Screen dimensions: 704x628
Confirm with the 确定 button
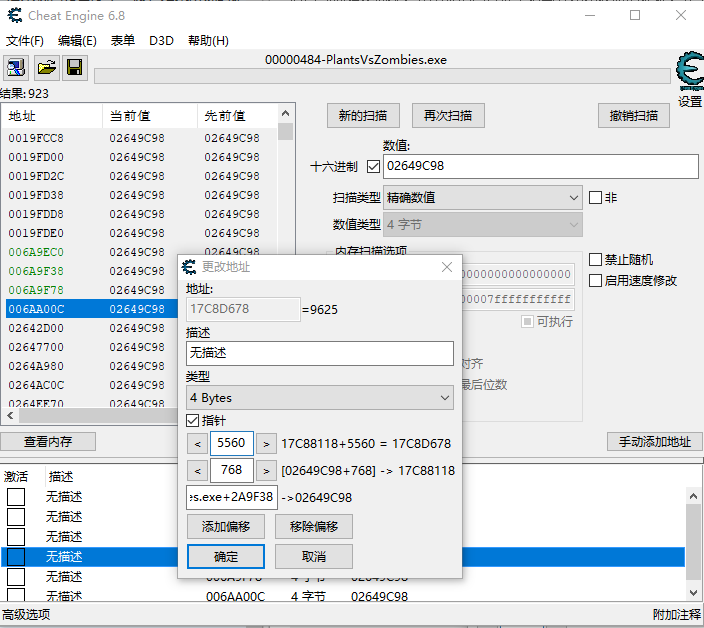pyautogui.click(x=226, y=557)
